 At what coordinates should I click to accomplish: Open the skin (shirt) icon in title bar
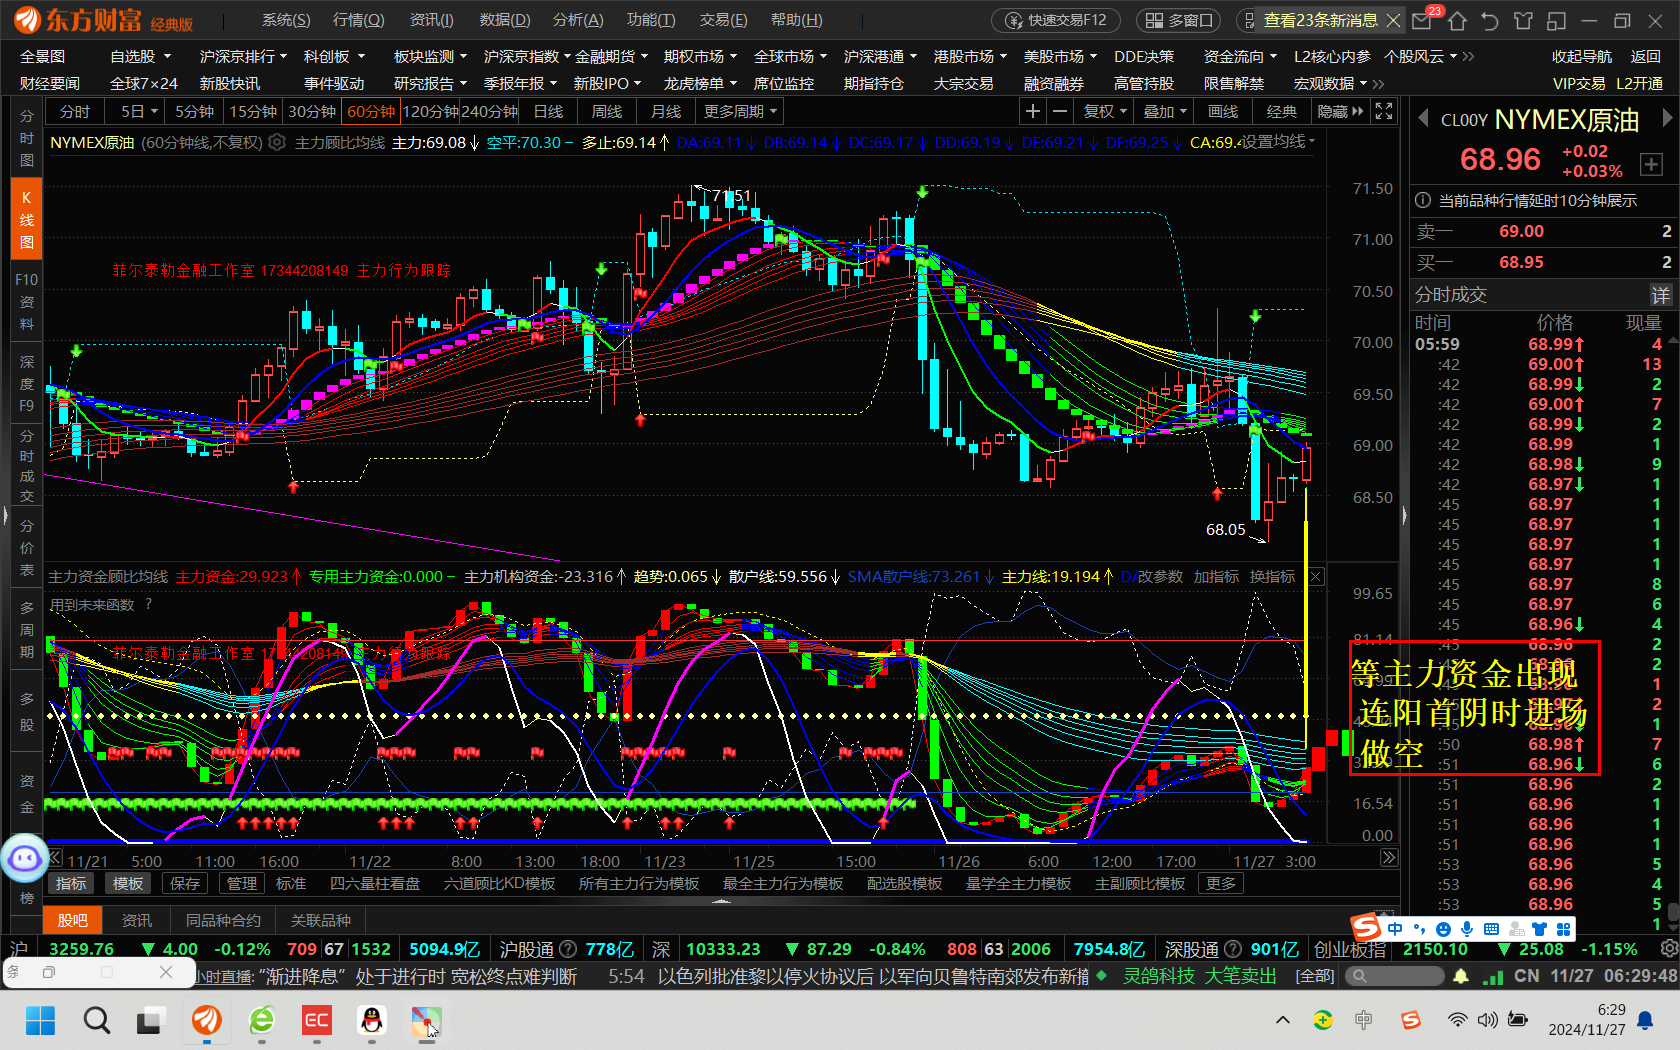pyautogui.click(x=1523, y=20)
